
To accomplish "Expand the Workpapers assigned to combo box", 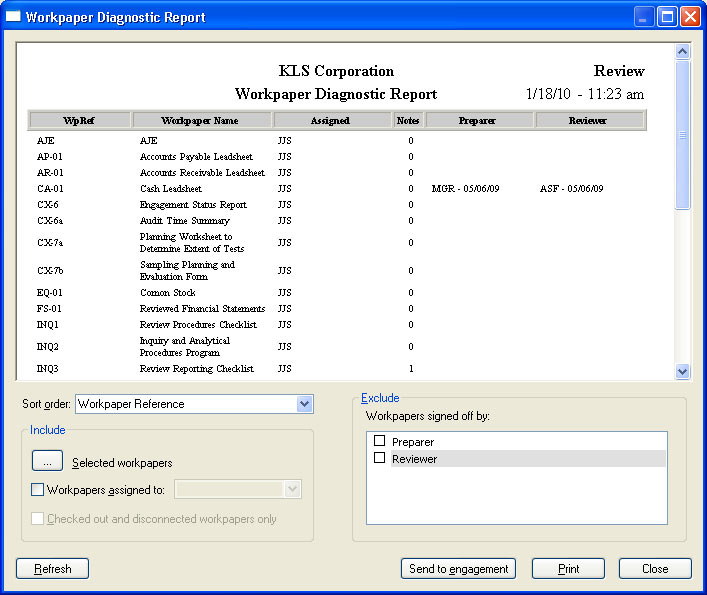I will point(292,490).
